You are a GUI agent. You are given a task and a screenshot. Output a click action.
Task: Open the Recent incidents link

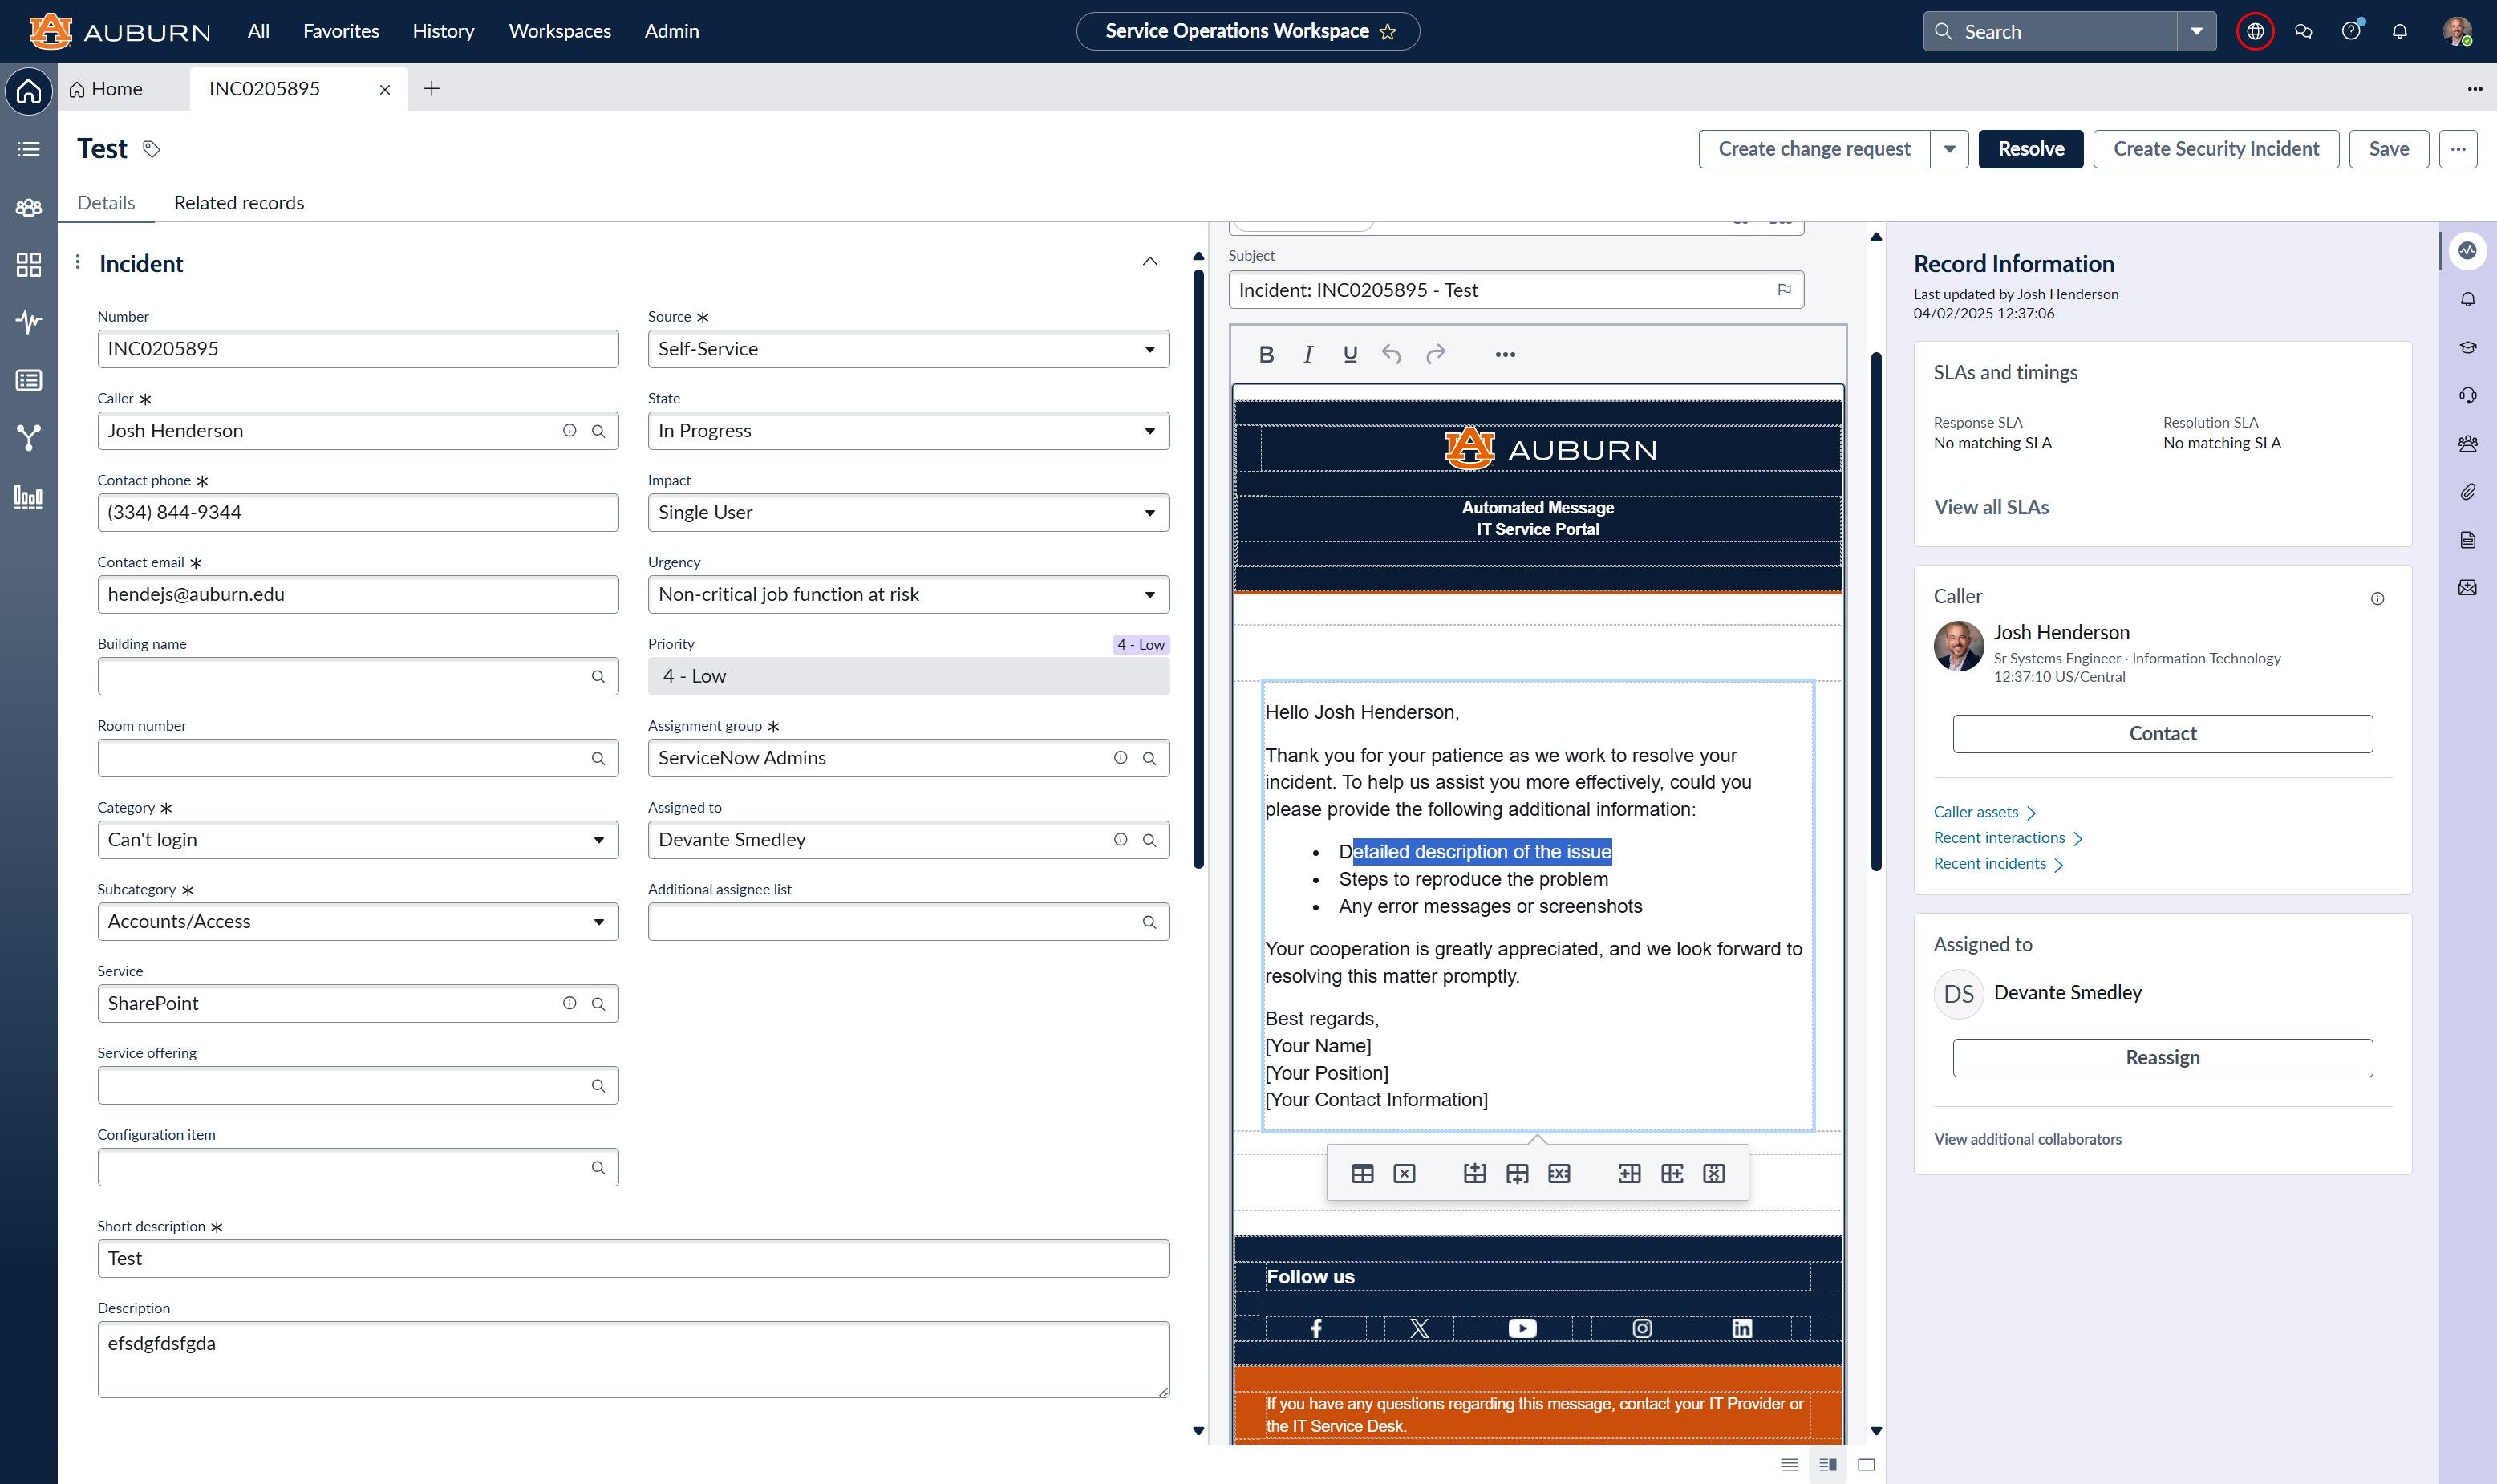pos(1989,863)
